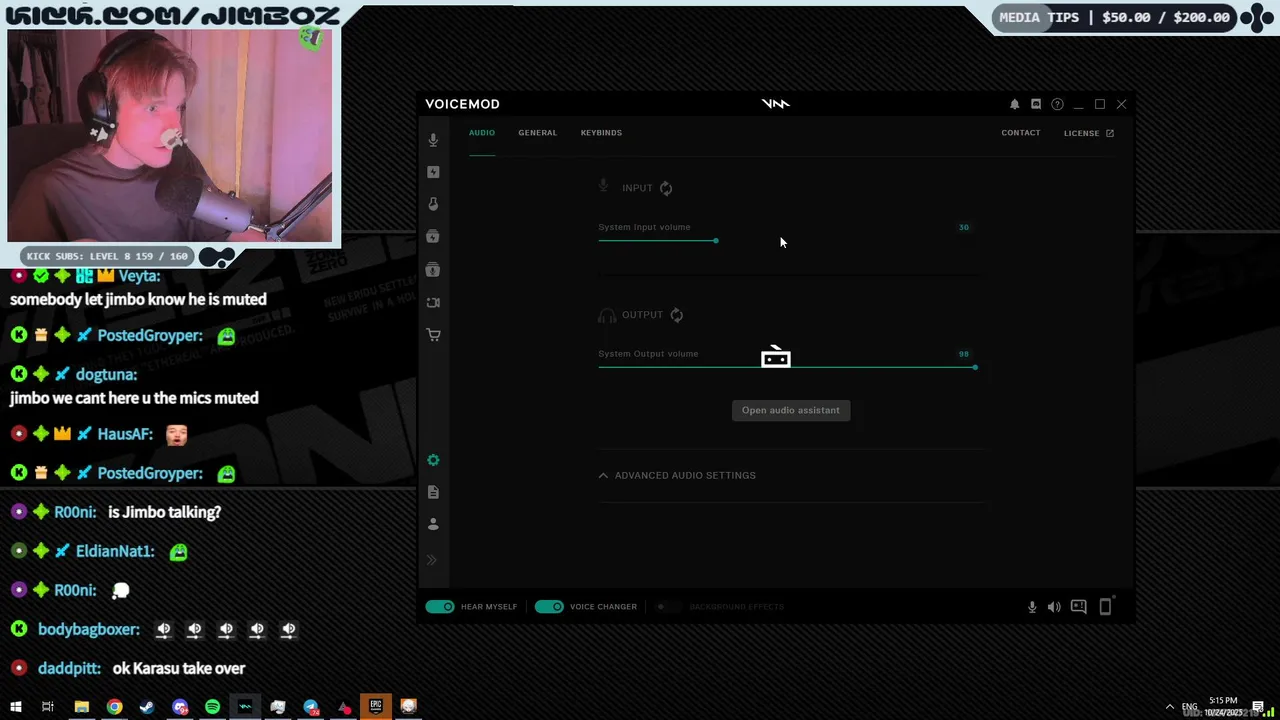Show hidden system tray icons
The width and height of the screenshot is (1280, 720).
[x=1169, y=707]
